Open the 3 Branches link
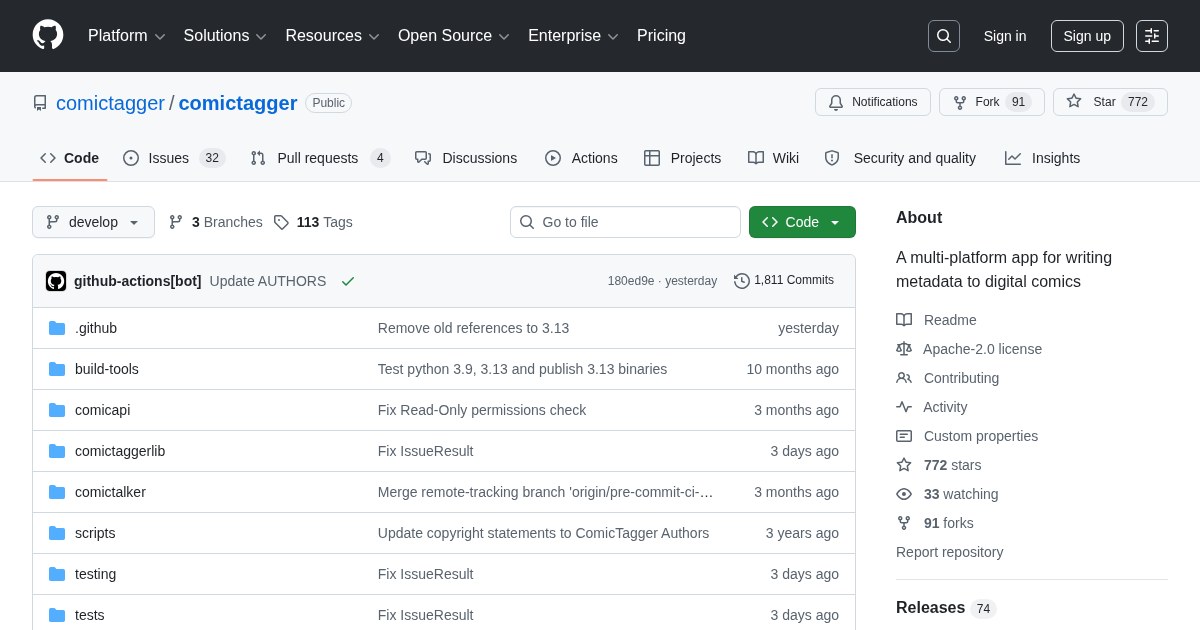The height and width of the screenshot is (630, 1200). click(x=215, y=222)
